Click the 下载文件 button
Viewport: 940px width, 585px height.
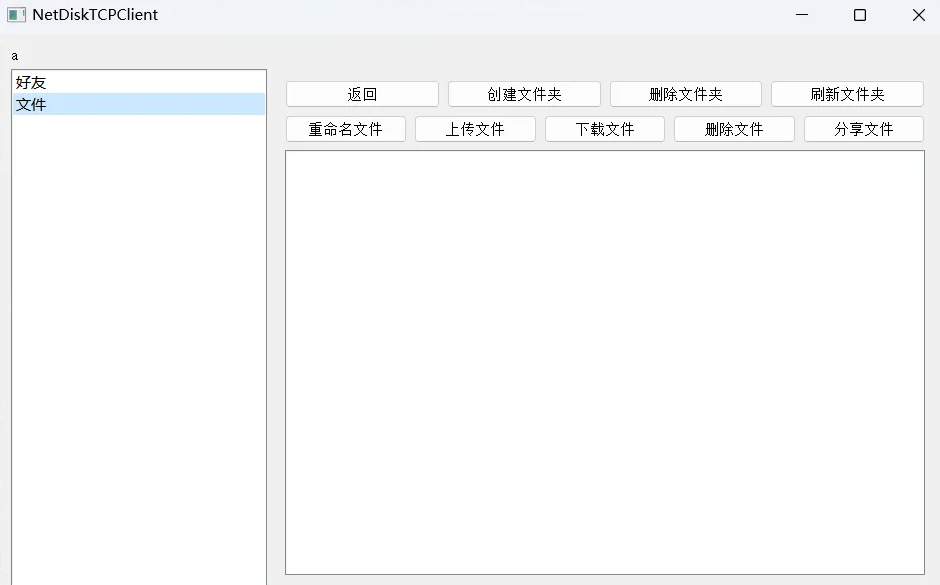click(x=605, y=129)
